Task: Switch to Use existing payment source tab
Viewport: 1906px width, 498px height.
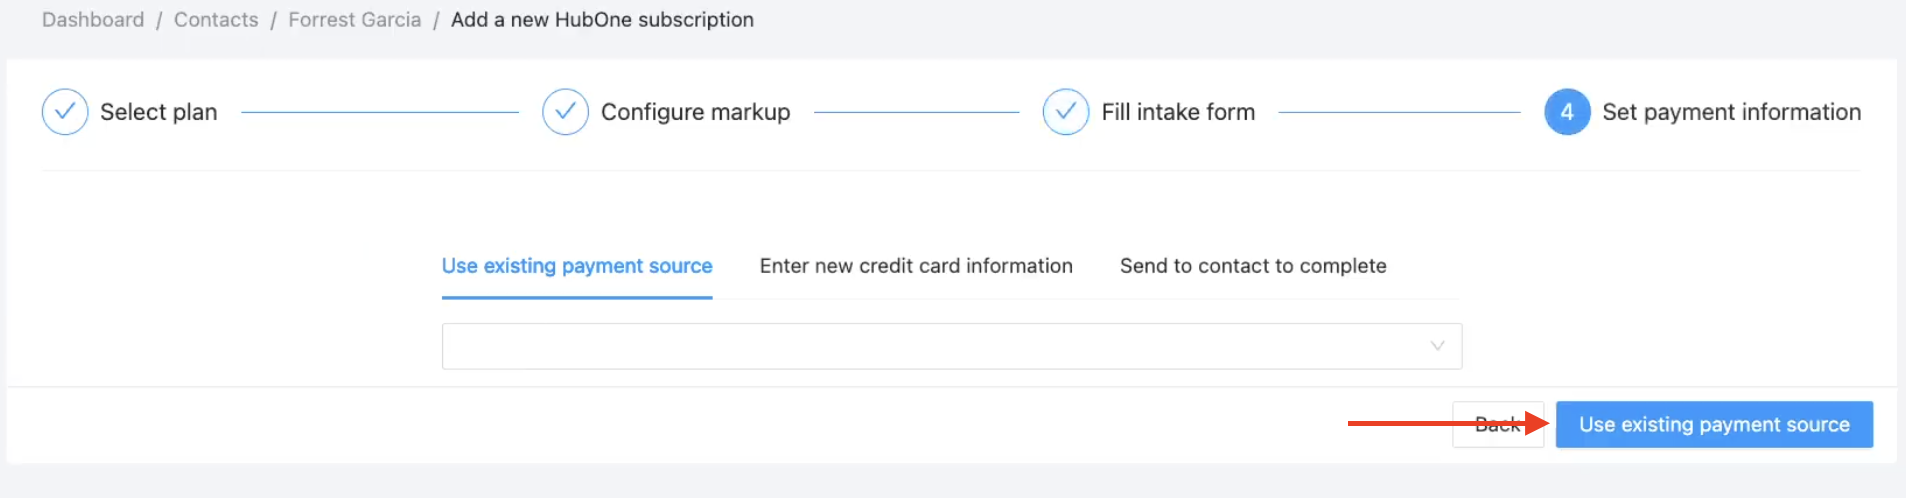Action: pyautogui.click(x=577, y=266)
